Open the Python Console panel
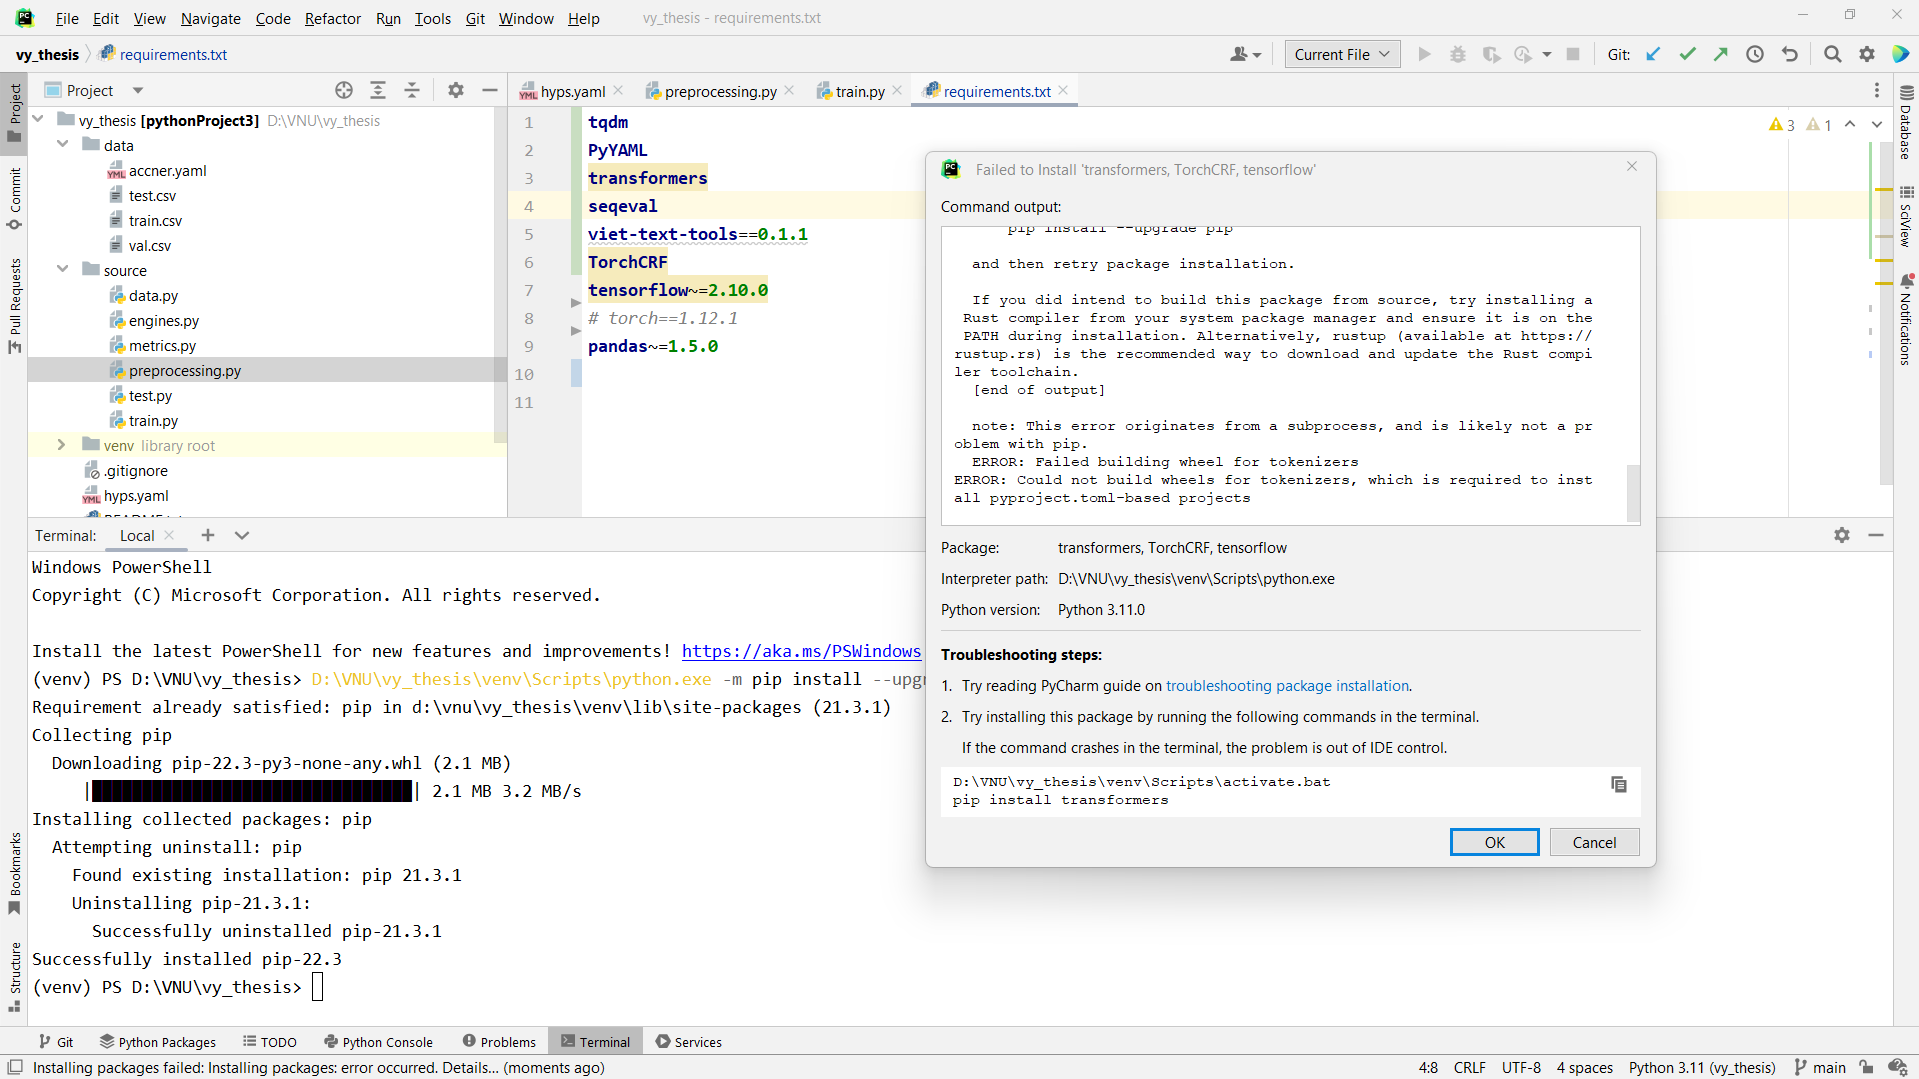 [378, 1041]
